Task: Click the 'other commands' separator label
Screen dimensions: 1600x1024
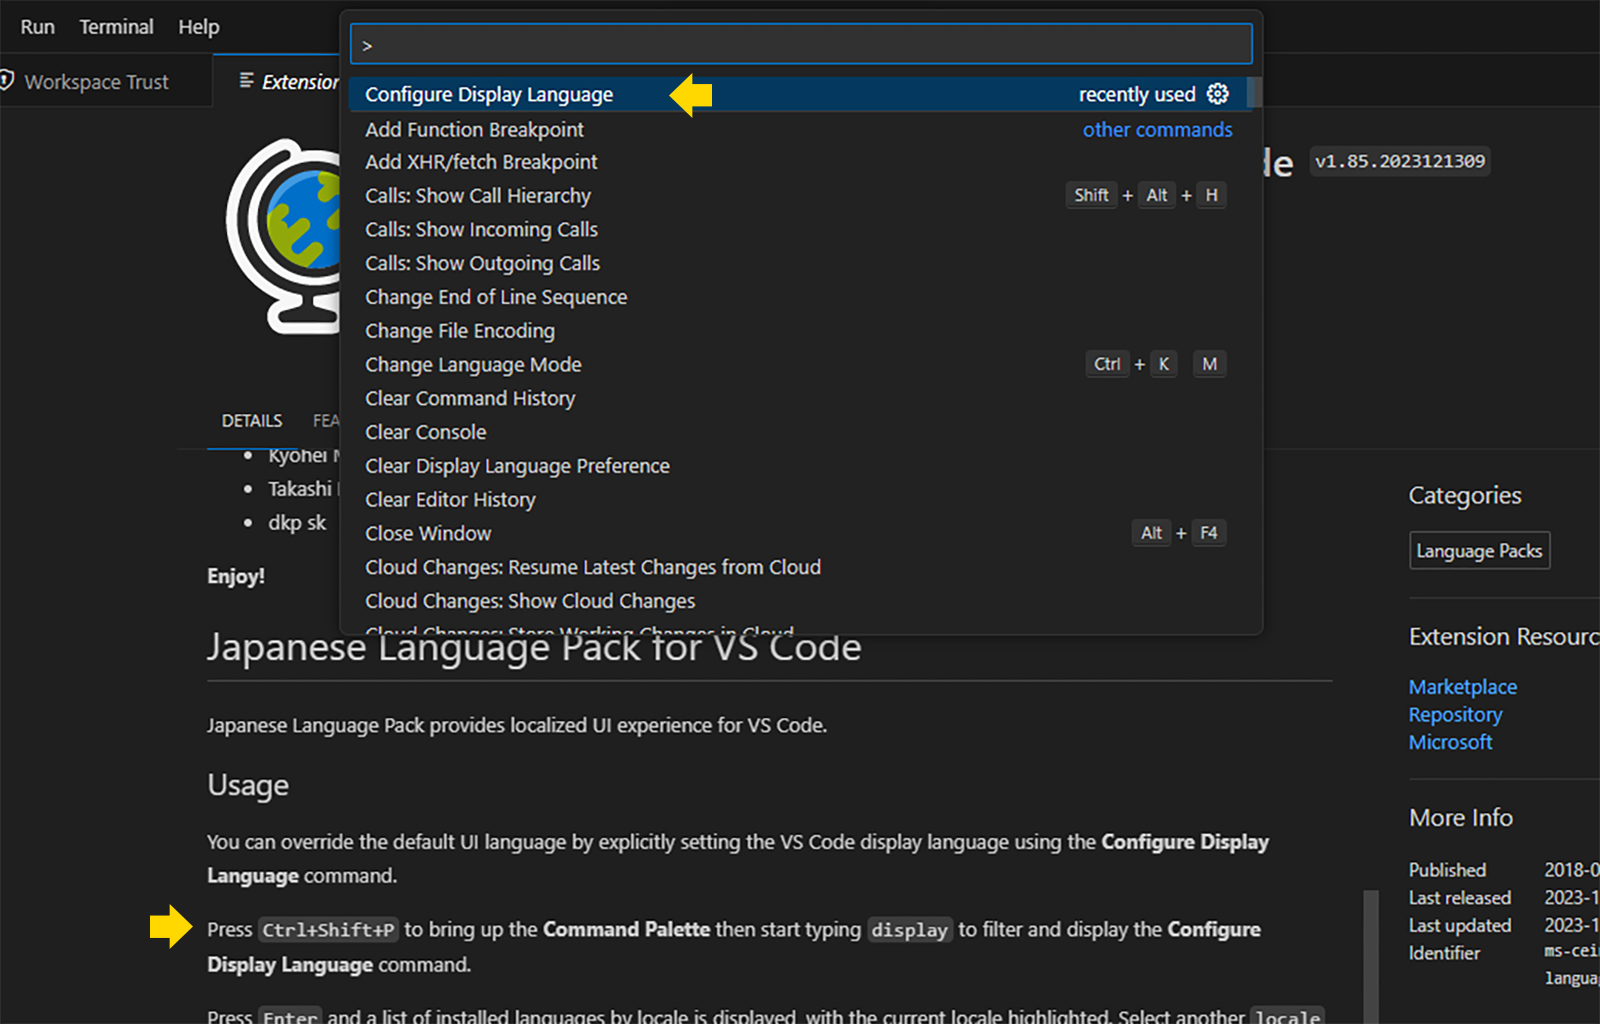Action: (x=1157, y=130)
